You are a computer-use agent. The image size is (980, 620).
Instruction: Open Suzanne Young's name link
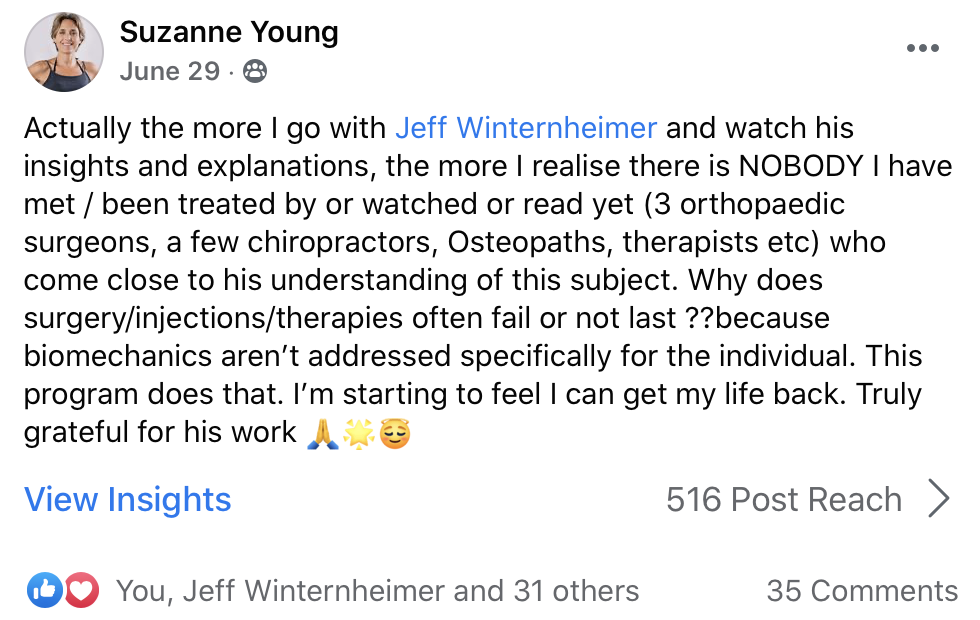point(229,32)
